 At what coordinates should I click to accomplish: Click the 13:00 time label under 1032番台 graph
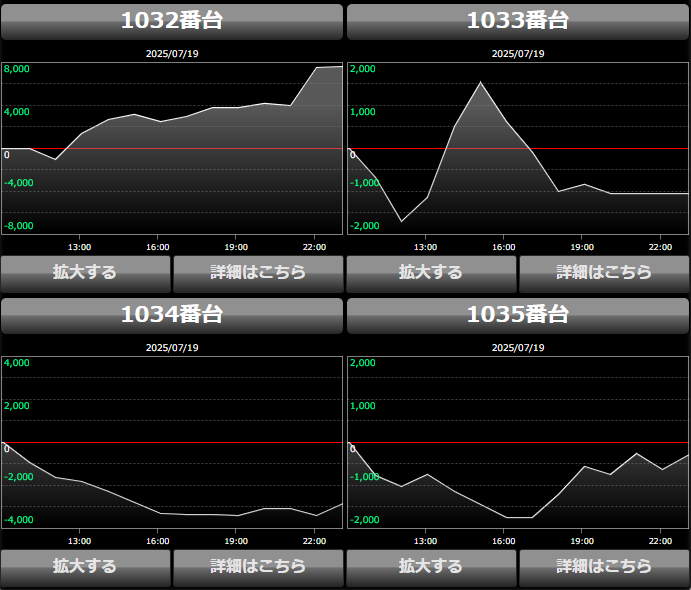click(79, 247)
